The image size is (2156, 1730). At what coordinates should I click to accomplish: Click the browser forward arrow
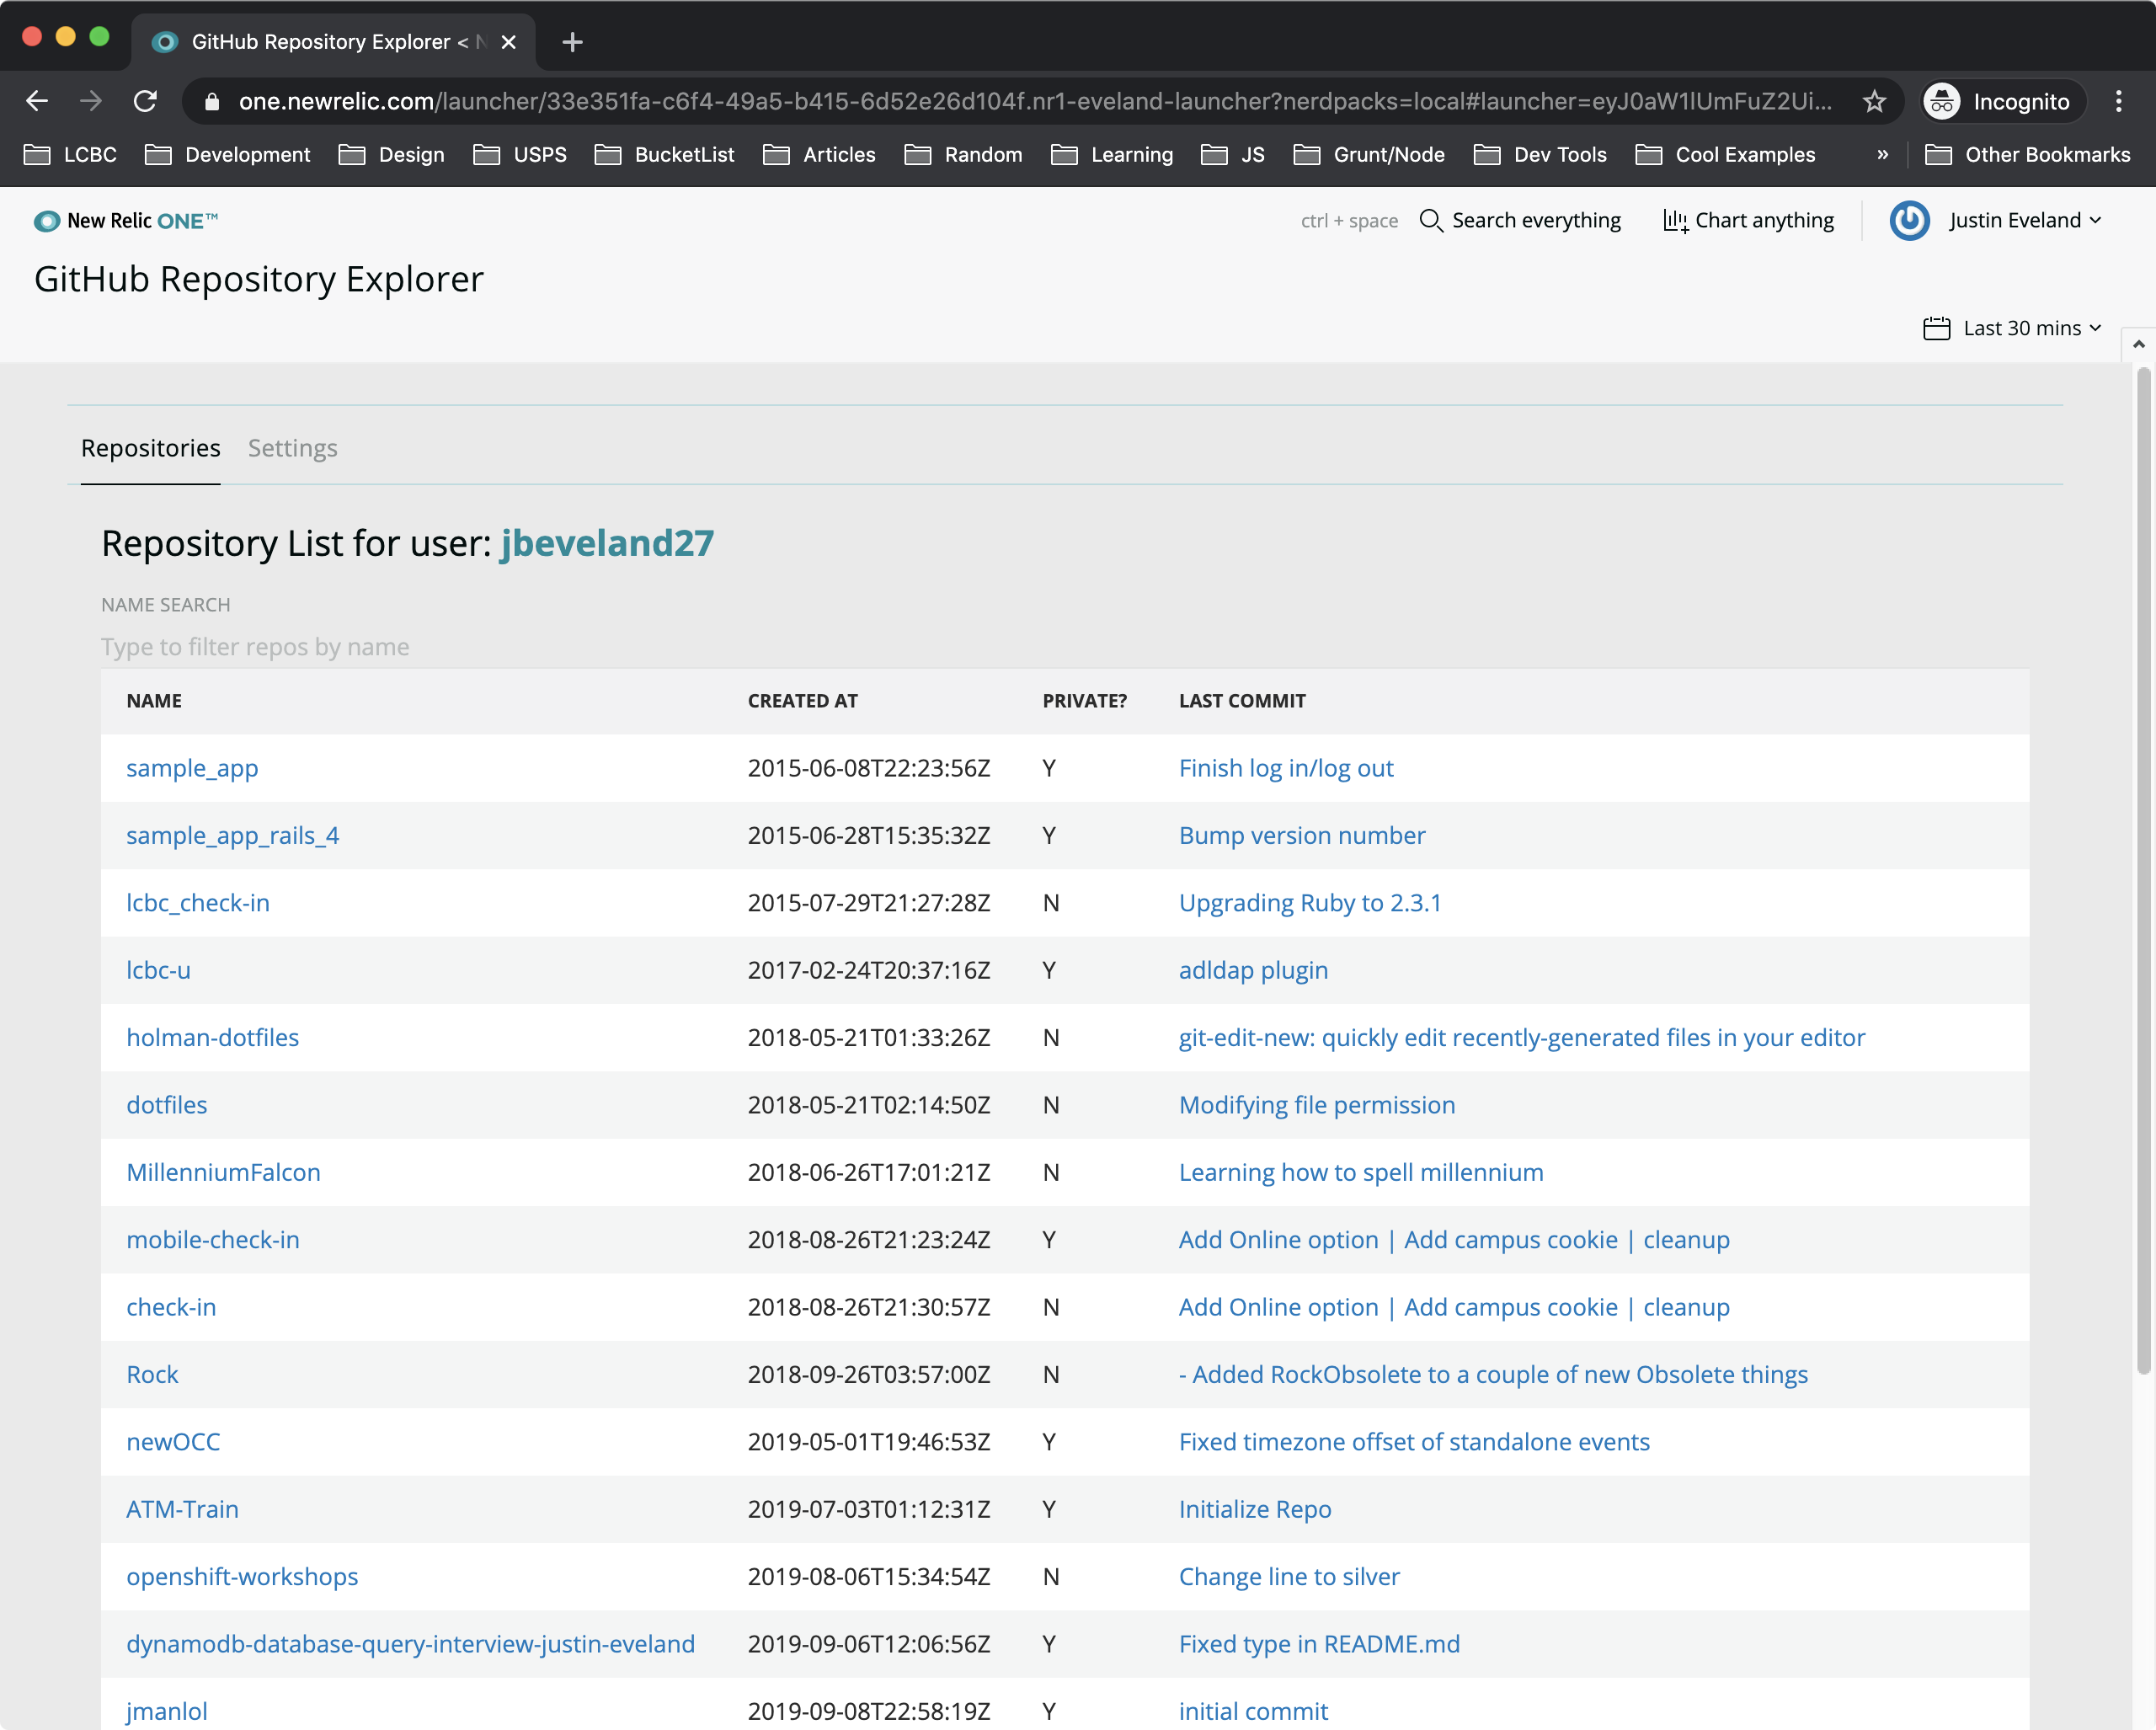click(91, 101)
